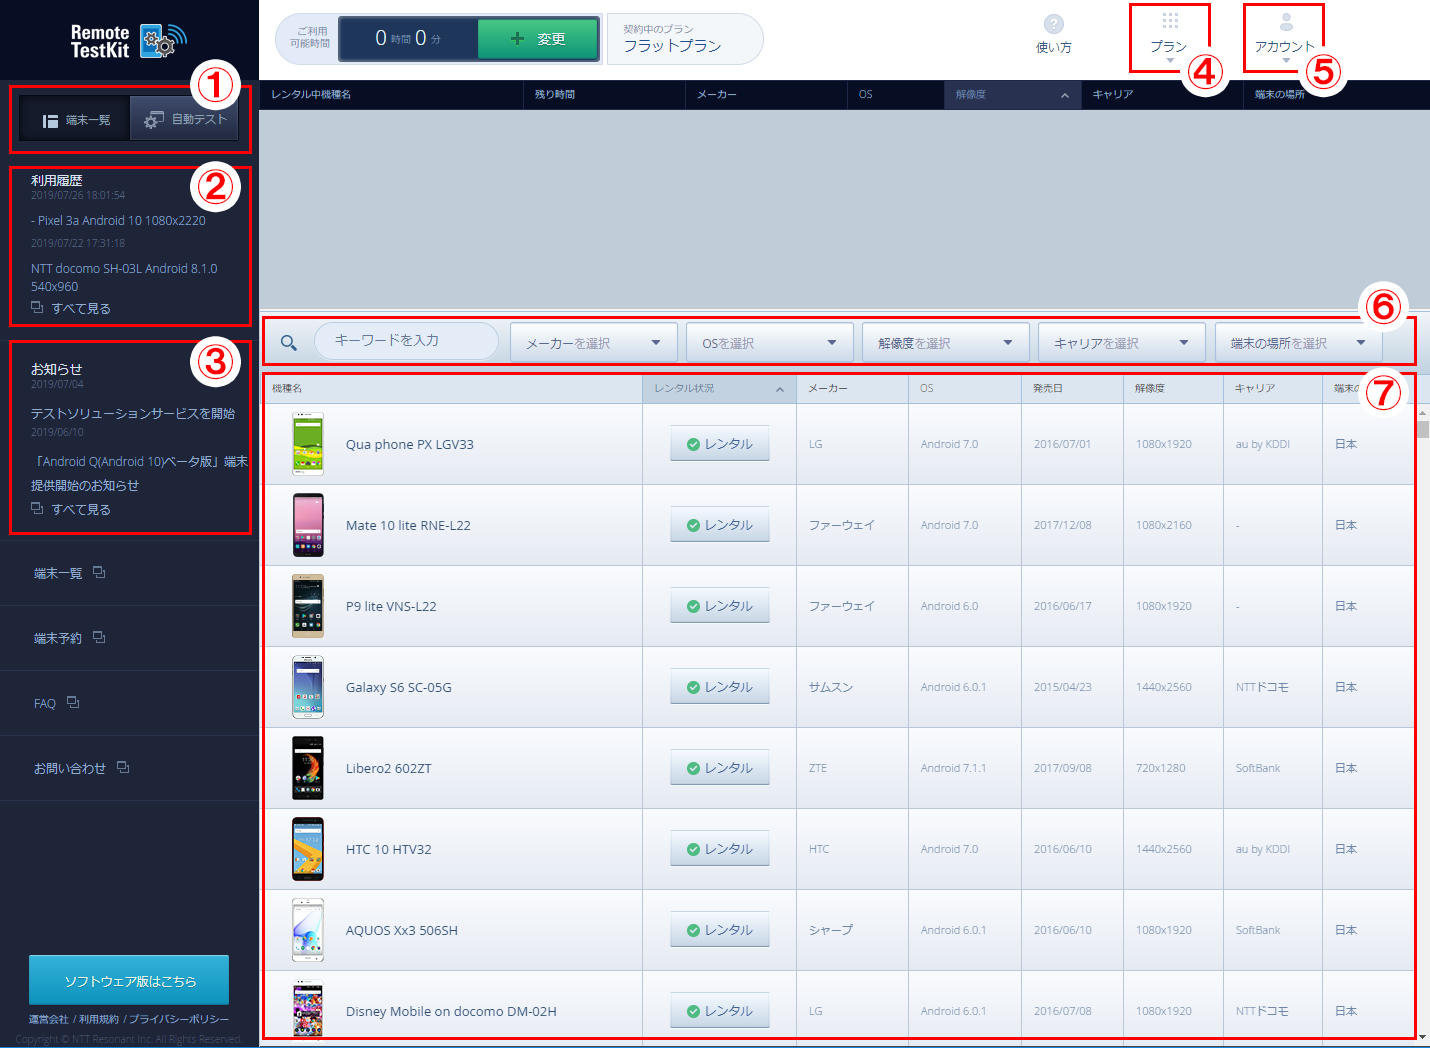Sort rented devices by 残り時間 header

(x=604, y=94)
